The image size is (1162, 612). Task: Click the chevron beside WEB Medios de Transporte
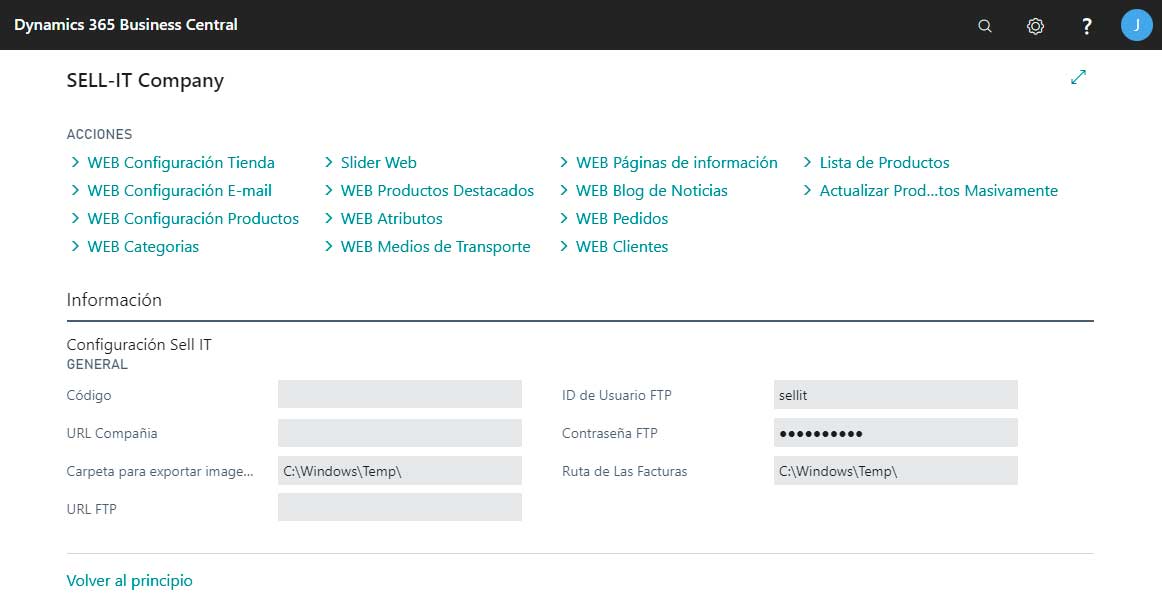point(328,247)
